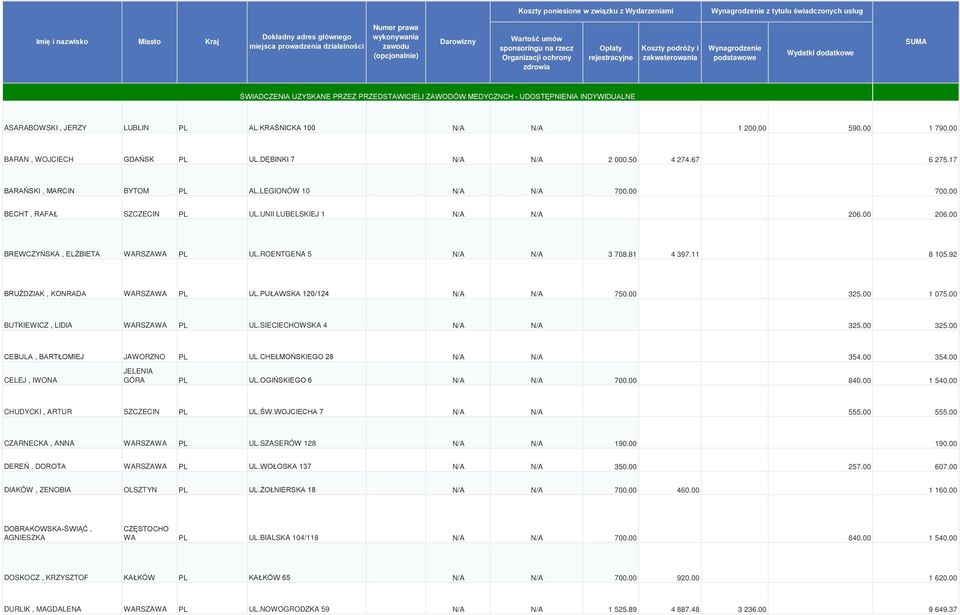This screenshot has height=615, width=960.
Task: Click sum value '8 105.92'
Action: [x=942, y=254]
